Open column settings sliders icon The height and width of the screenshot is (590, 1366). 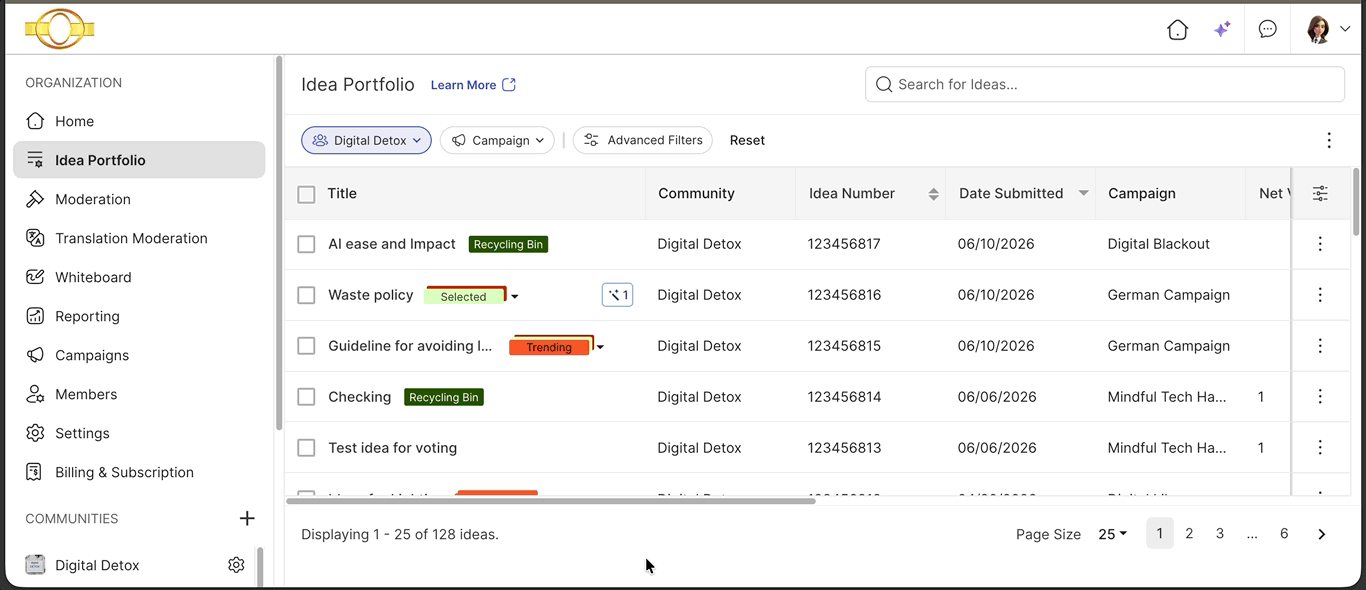coord(1320,194)
